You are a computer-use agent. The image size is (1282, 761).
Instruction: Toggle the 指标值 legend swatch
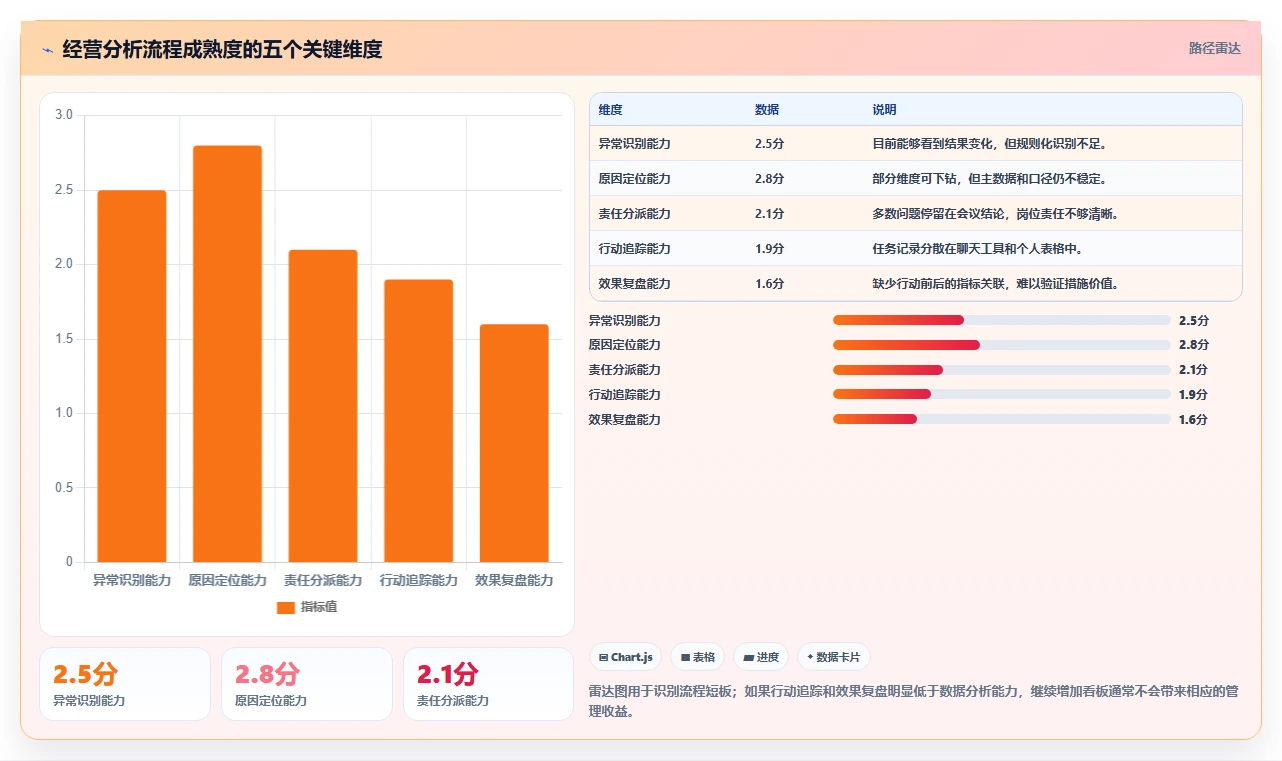(x=286, y=607)
